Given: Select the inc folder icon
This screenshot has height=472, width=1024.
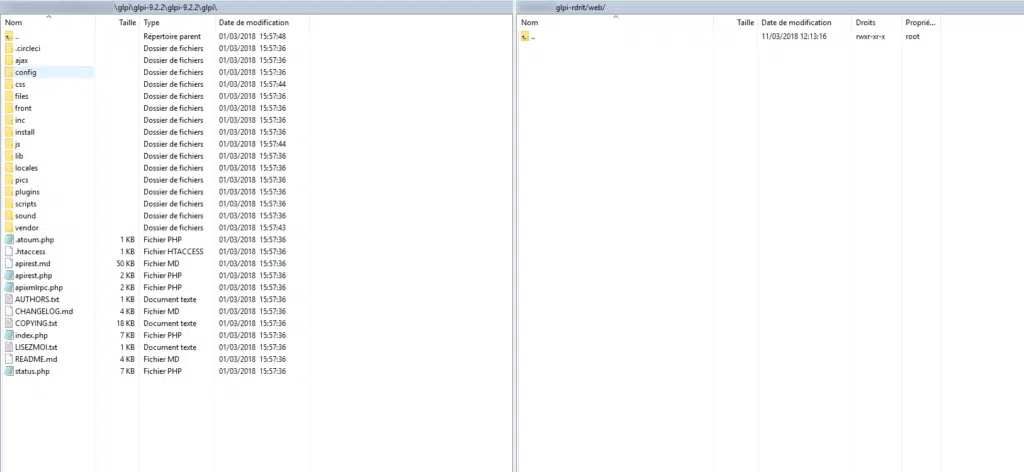Looking at the screenshot, I should (x=8, y=120).
